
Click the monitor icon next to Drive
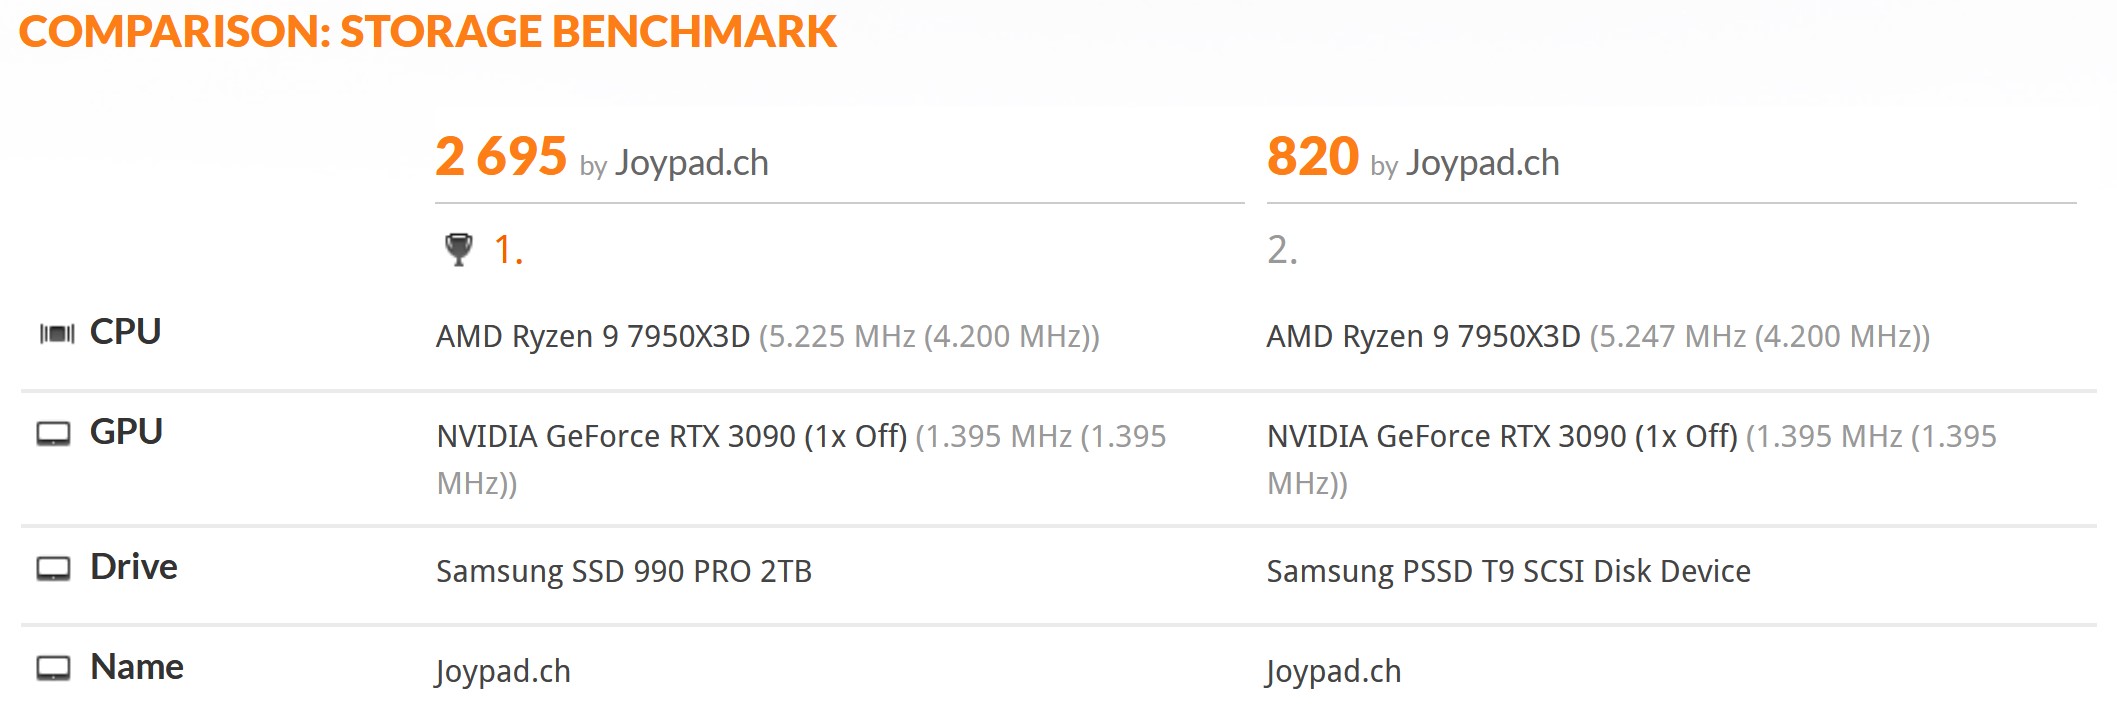54,569
